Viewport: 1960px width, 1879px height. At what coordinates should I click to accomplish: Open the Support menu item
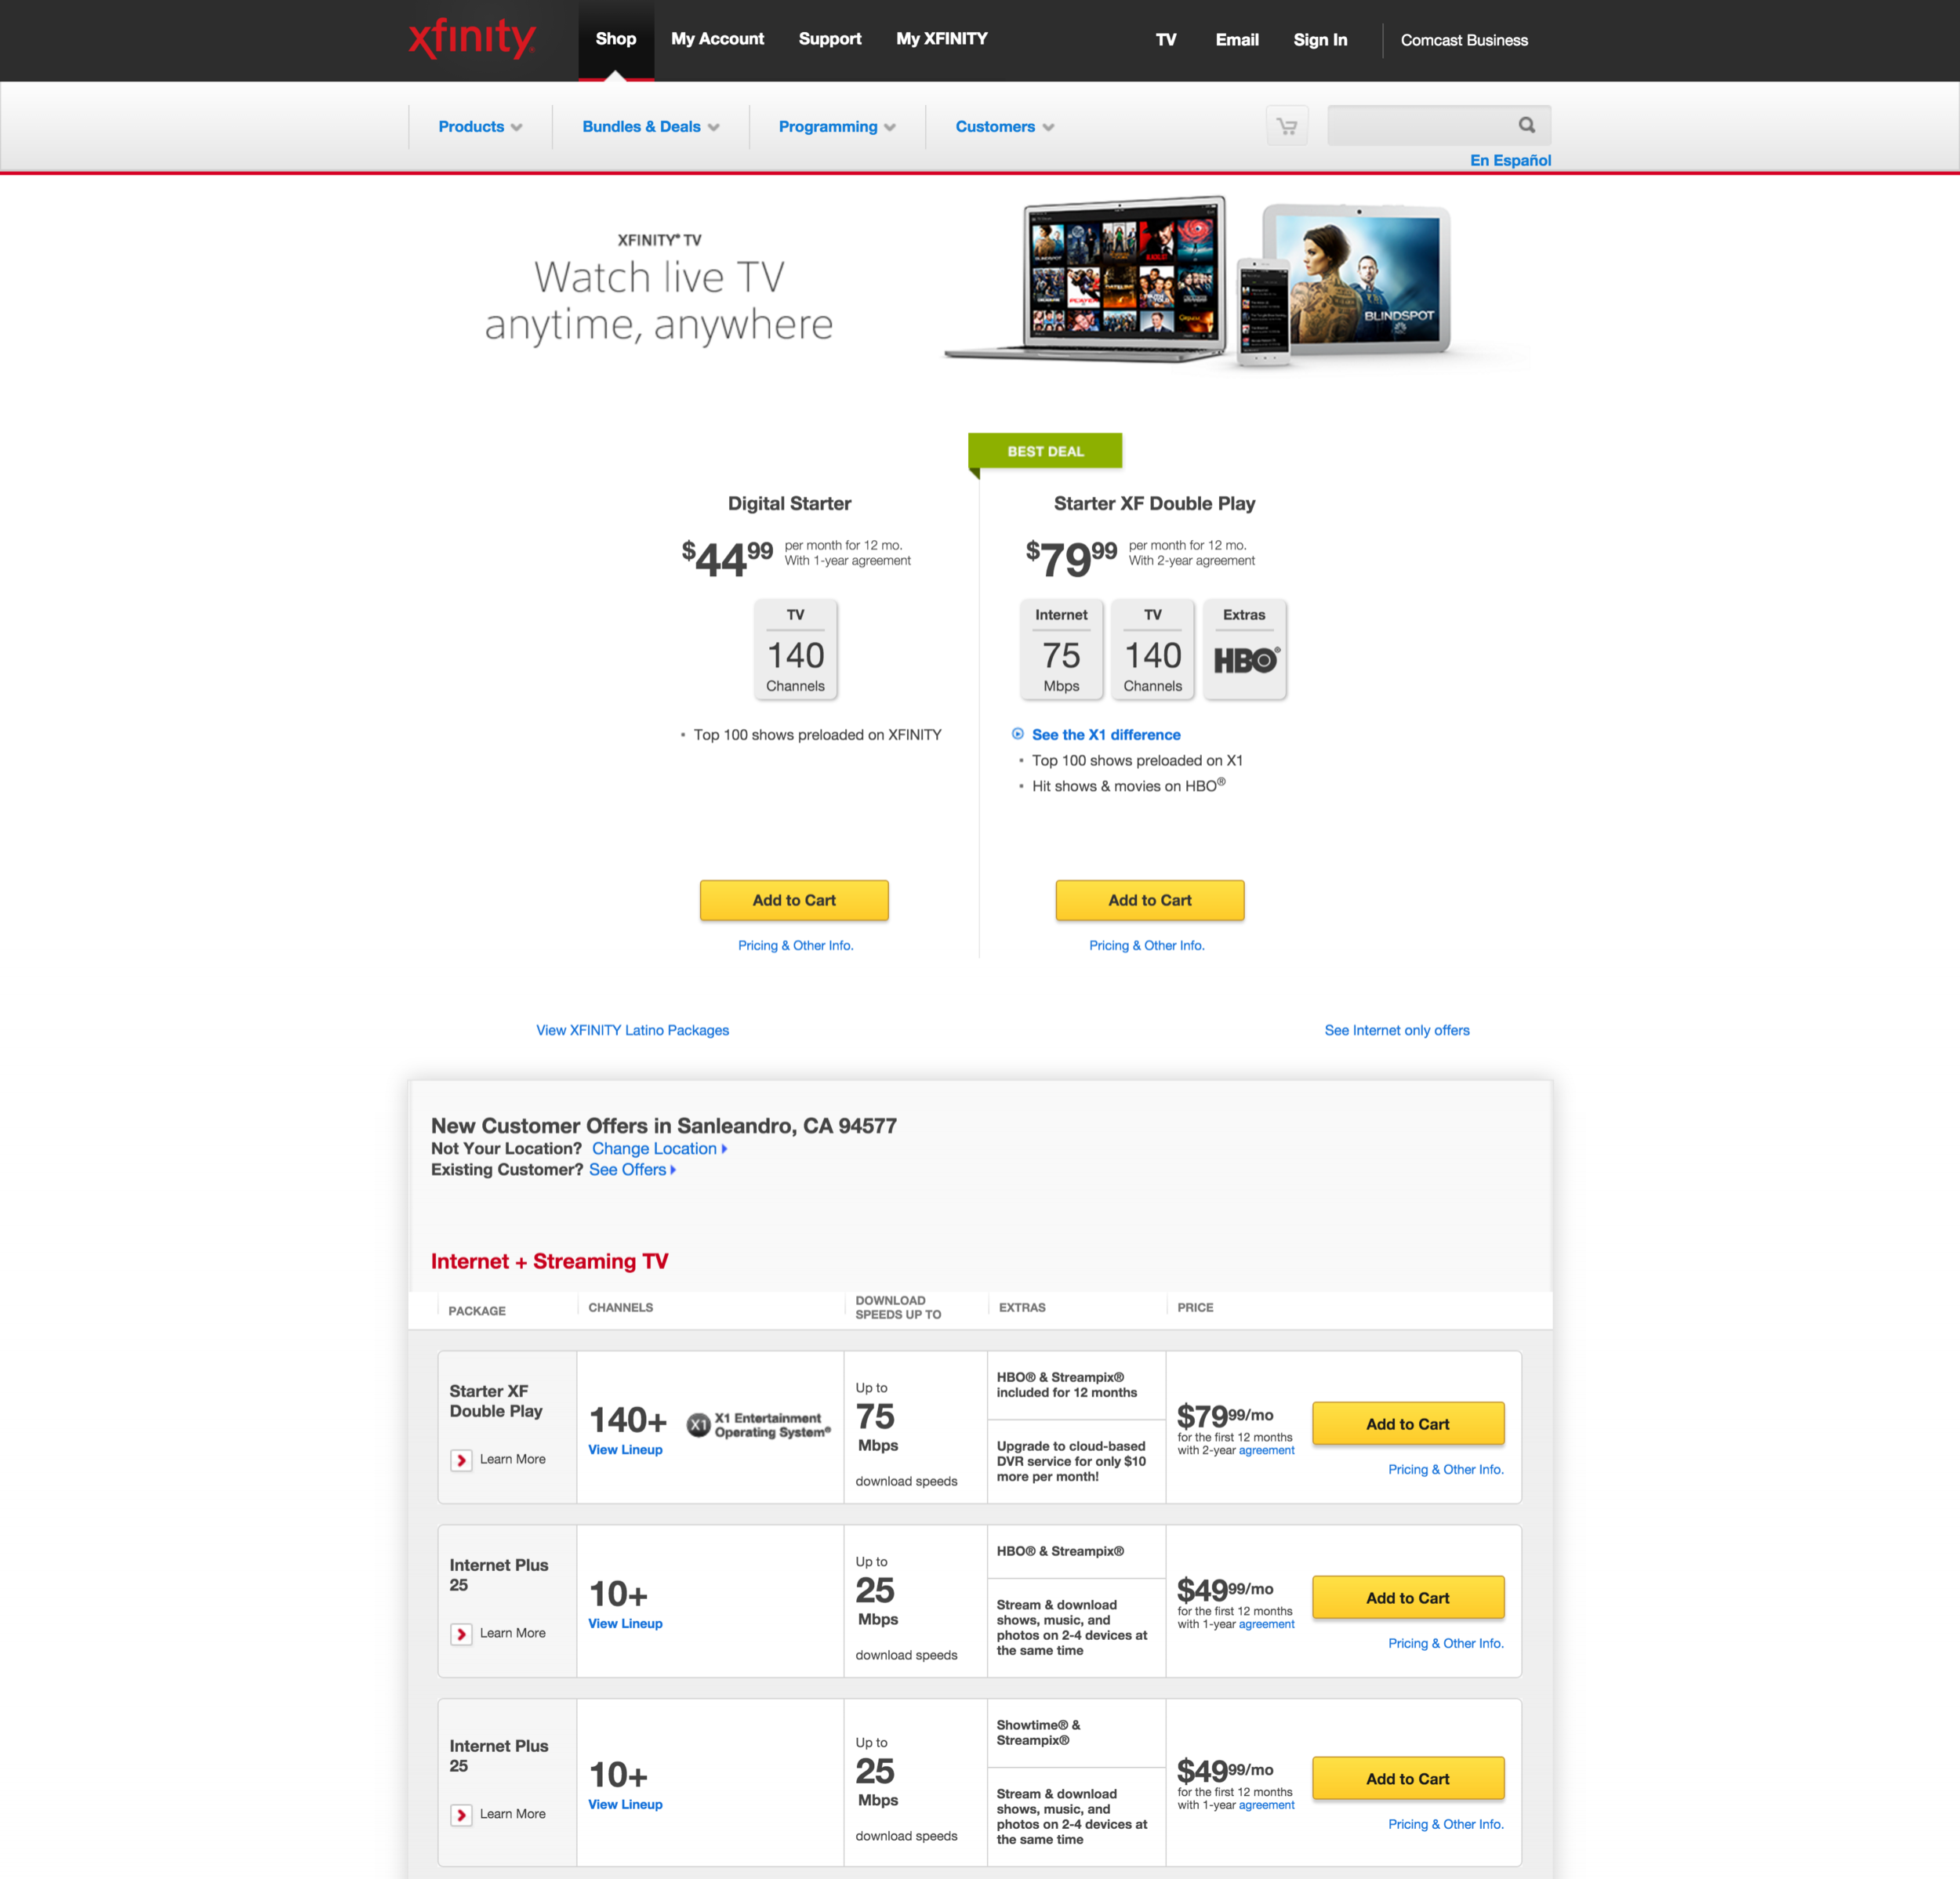pyautogui.click(x=830, y=39)
